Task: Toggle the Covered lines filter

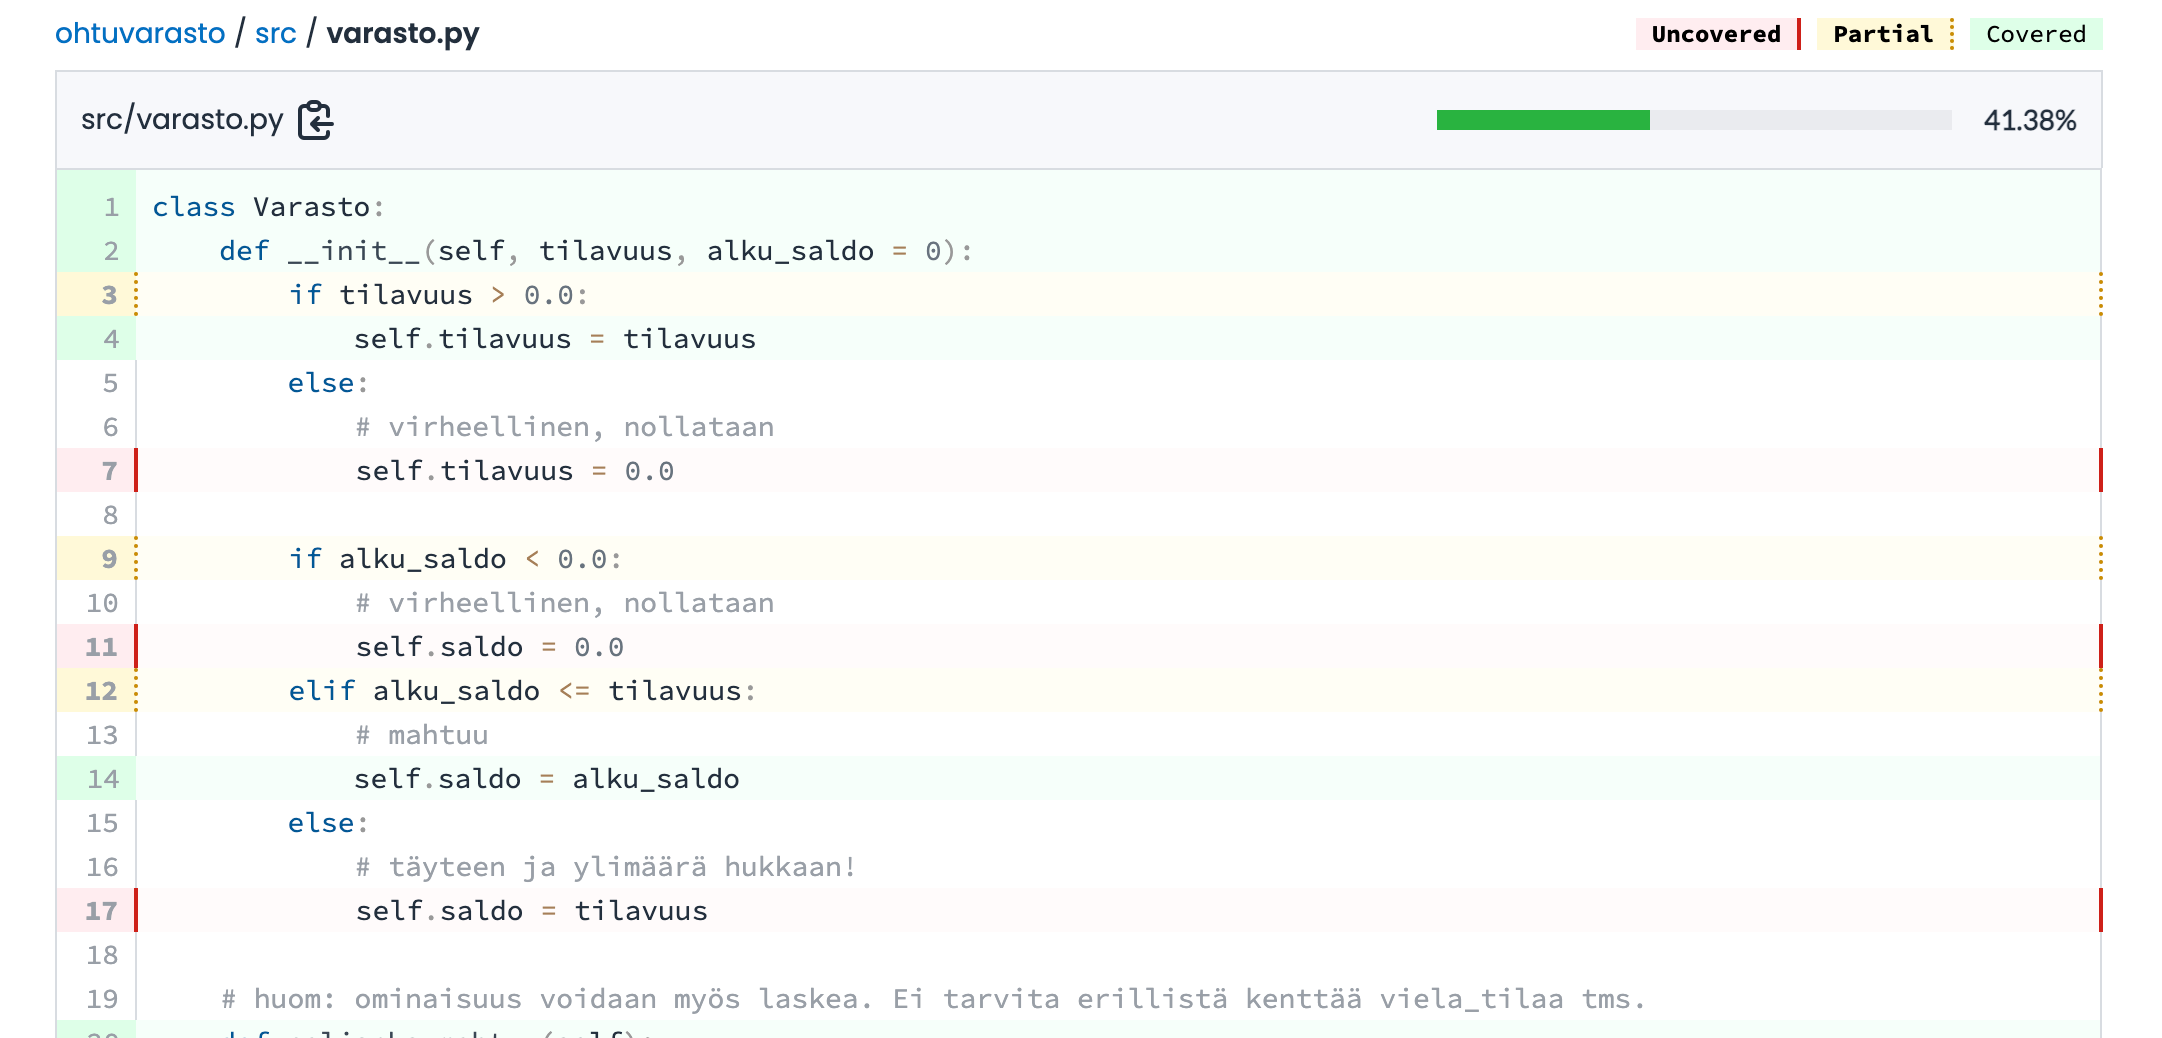Action: pyautogui.click(x=2035, y=34)
